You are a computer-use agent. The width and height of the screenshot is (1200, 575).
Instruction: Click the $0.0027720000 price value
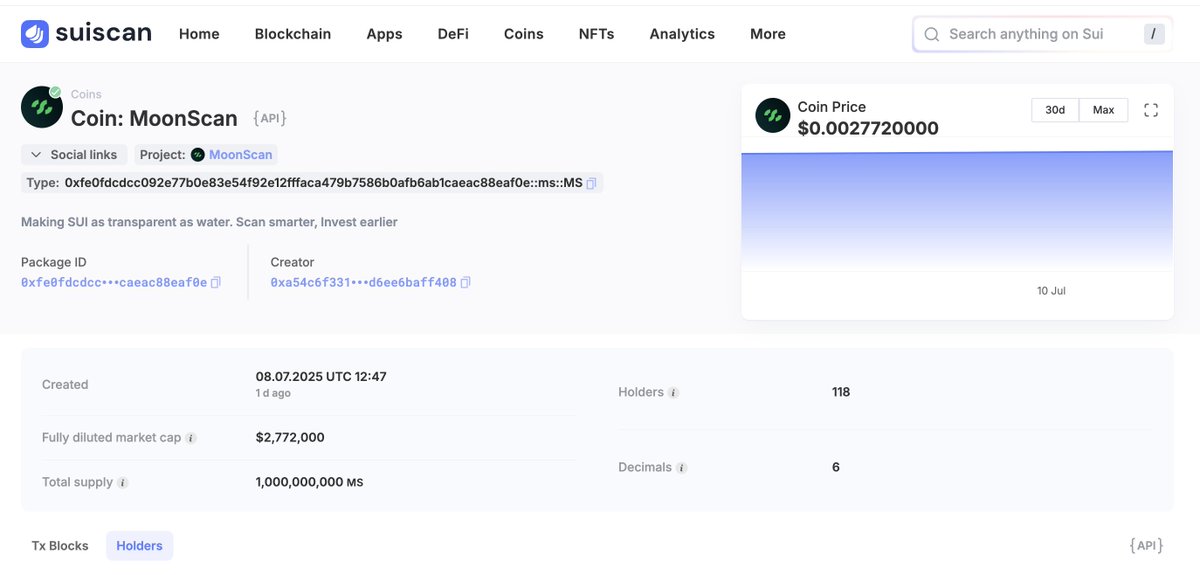click(x=868, y=128)
